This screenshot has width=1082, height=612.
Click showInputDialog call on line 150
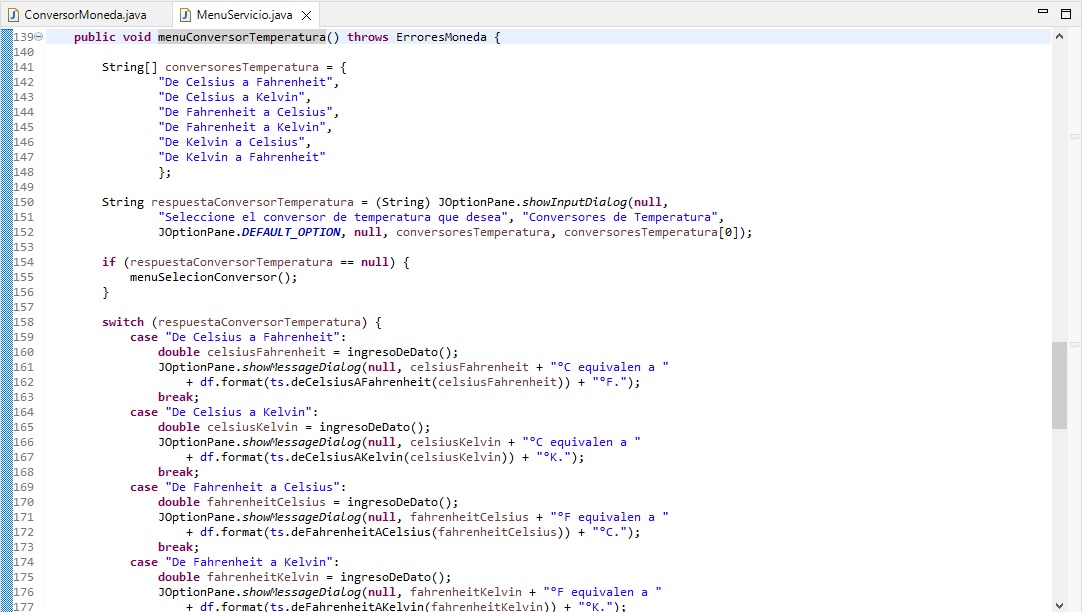574,202
